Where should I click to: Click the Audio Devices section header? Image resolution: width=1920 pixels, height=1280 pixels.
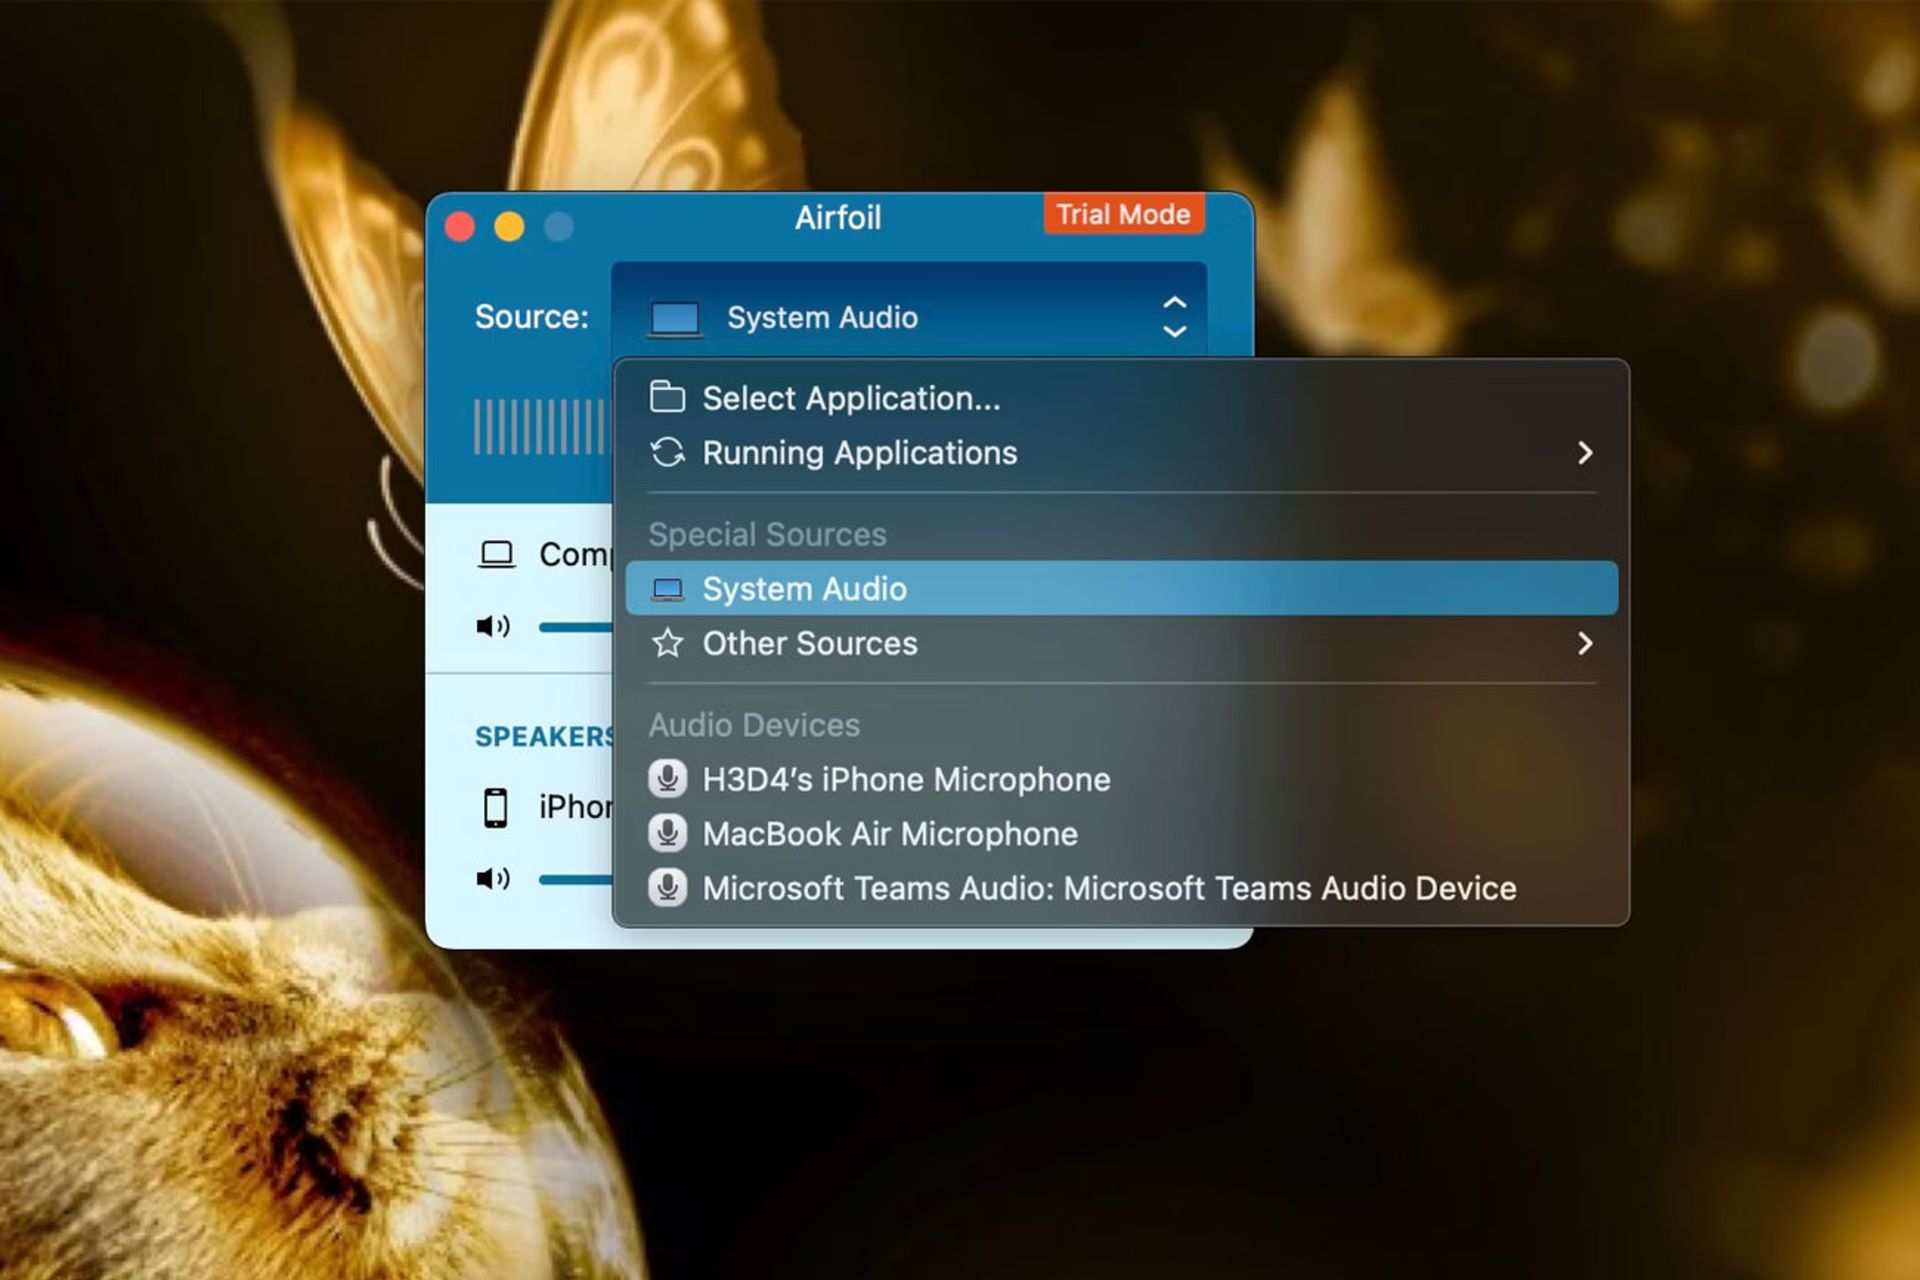point(754,725)
